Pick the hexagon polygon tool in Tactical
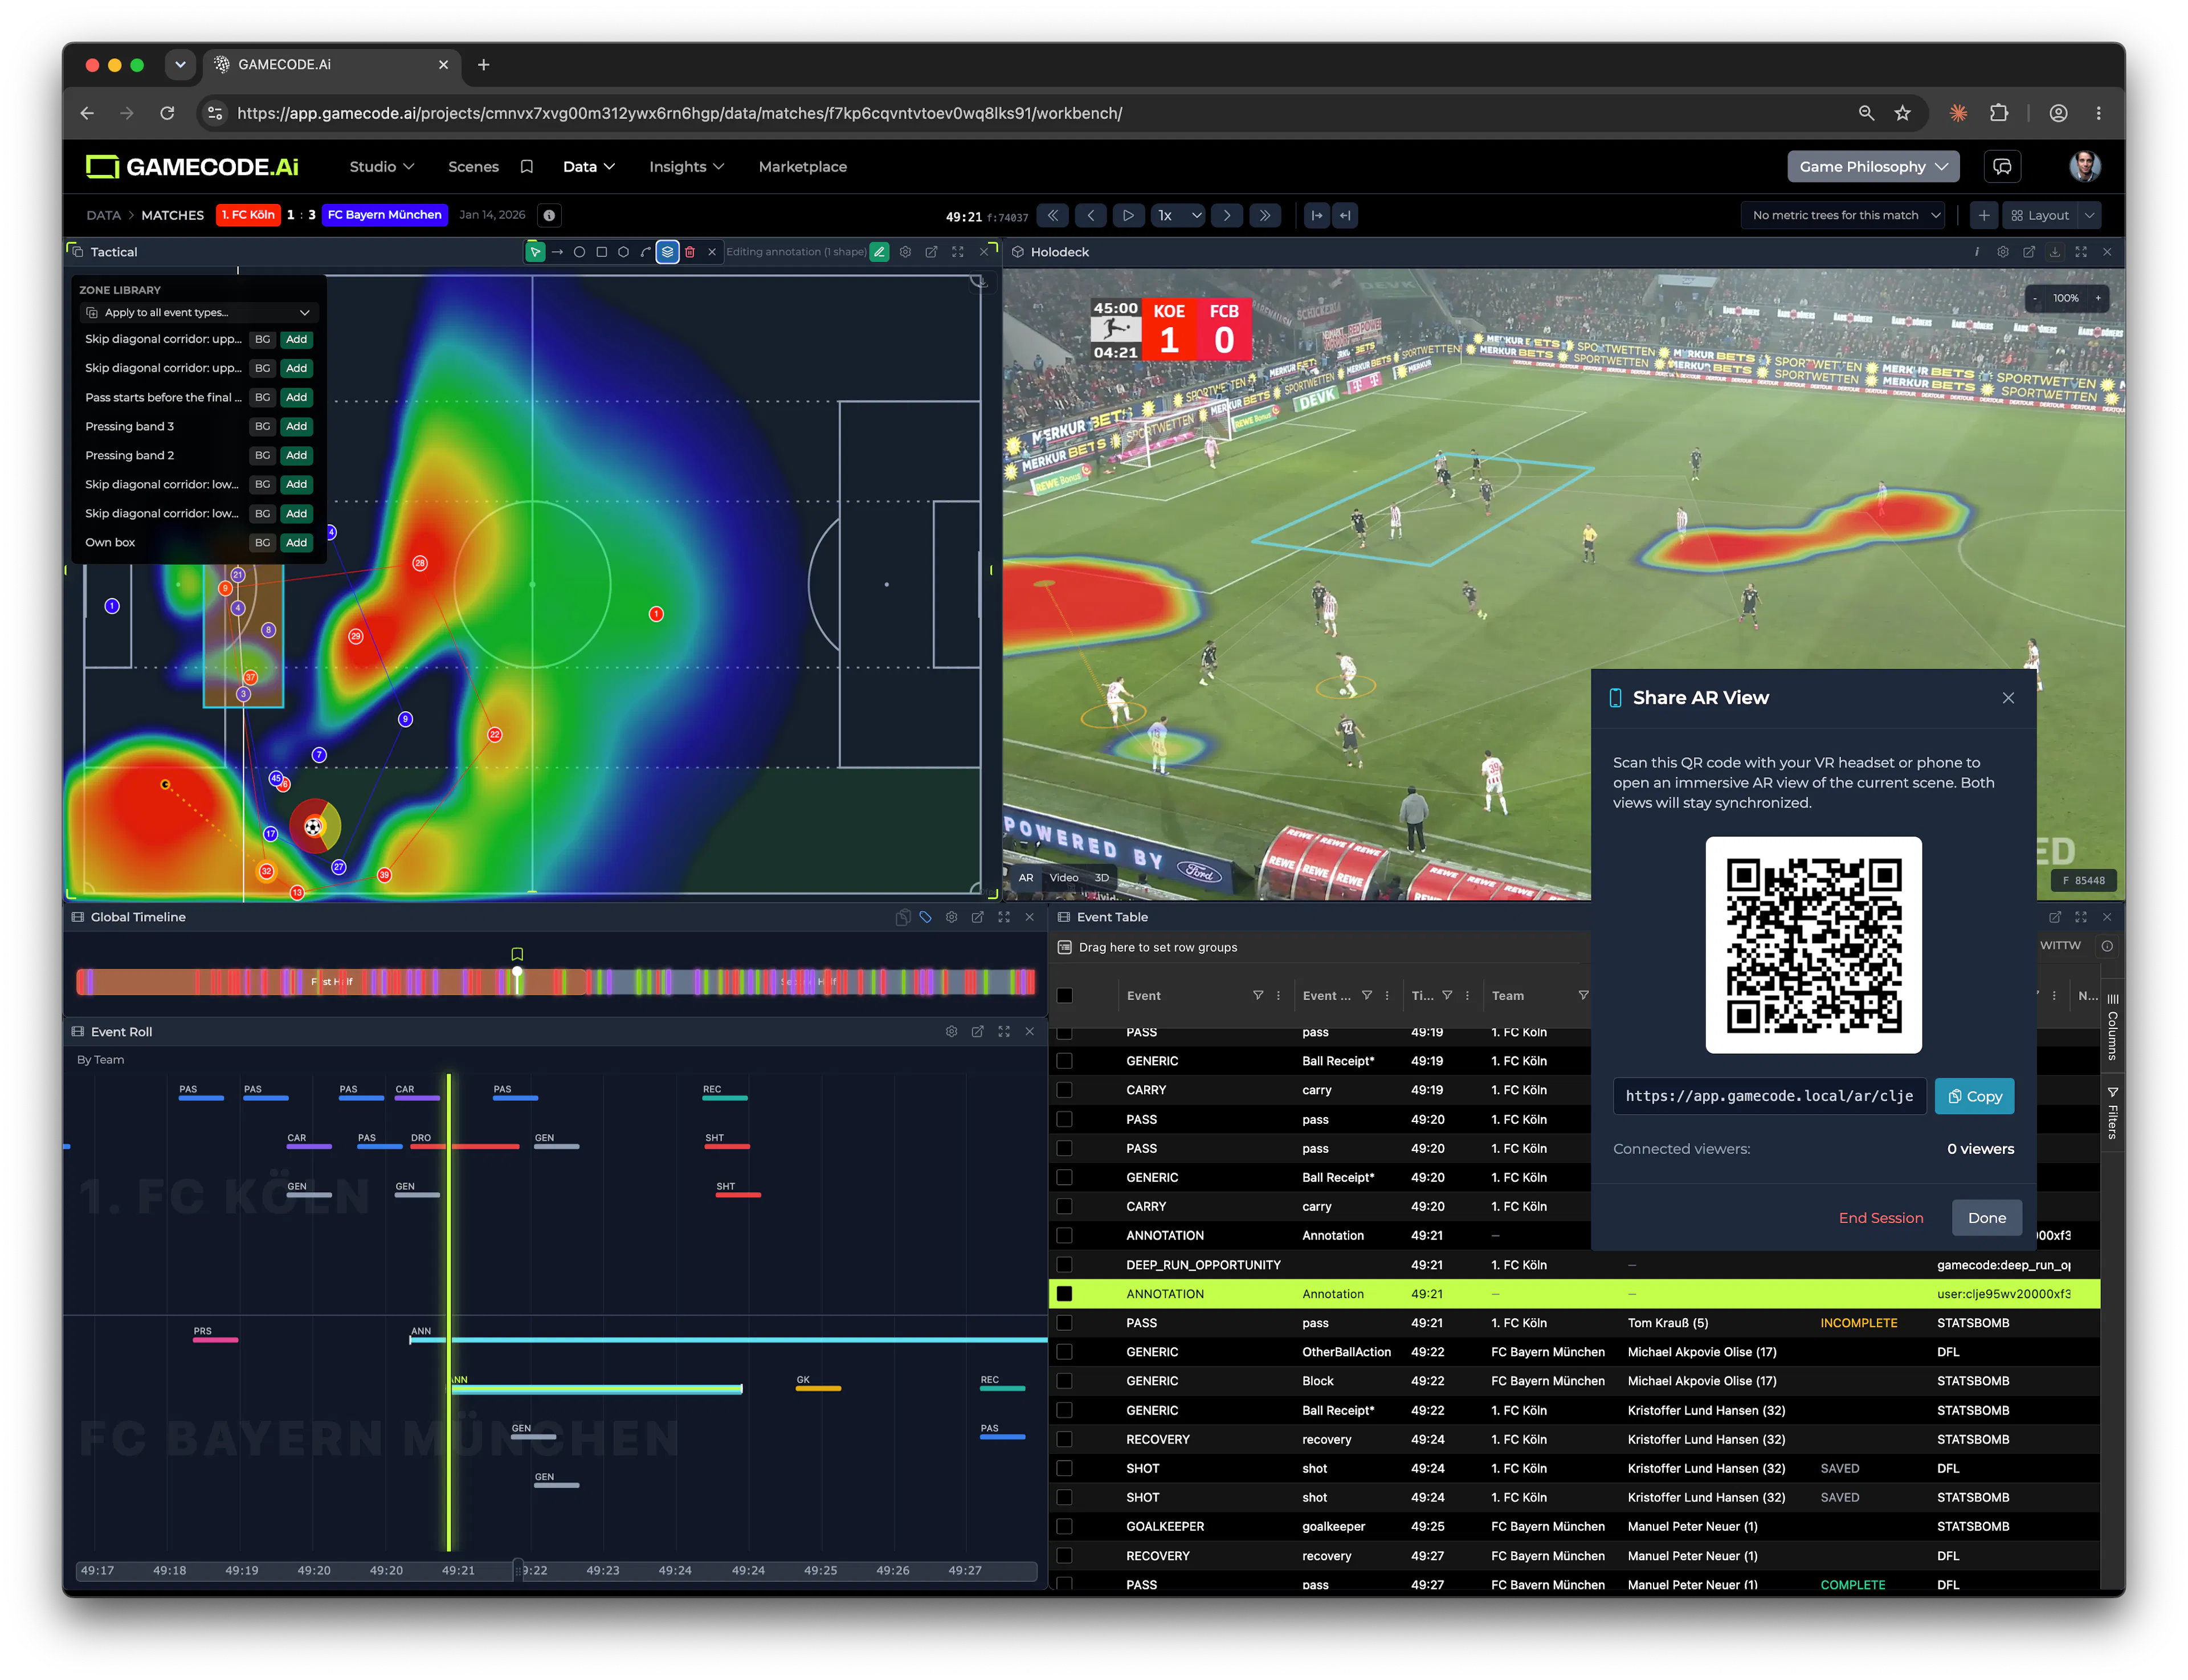The width and height of the screenshot is (2188, 1680). 623,252
